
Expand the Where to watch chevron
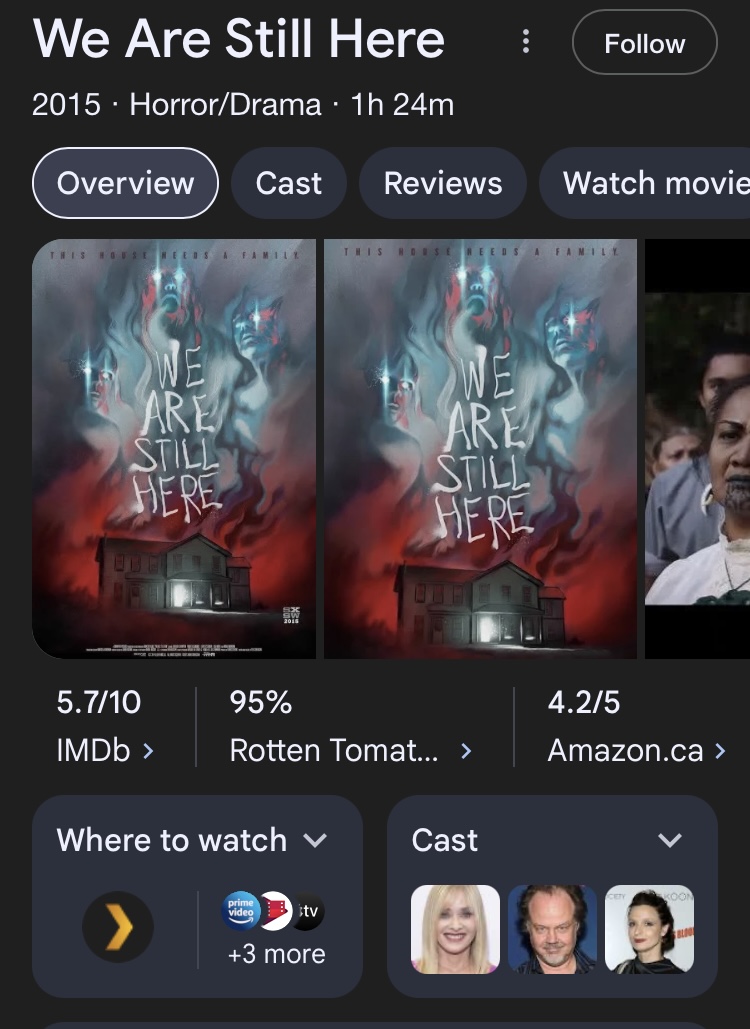point(316,841)
